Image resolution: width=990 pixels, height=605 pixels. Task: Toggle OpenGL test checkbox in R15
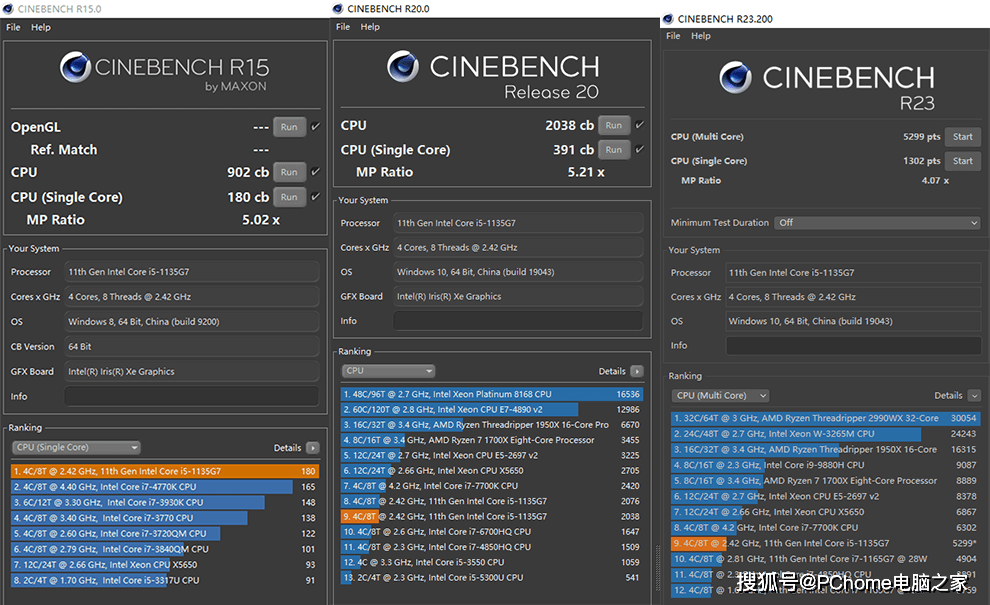click(x=316, y=126)
